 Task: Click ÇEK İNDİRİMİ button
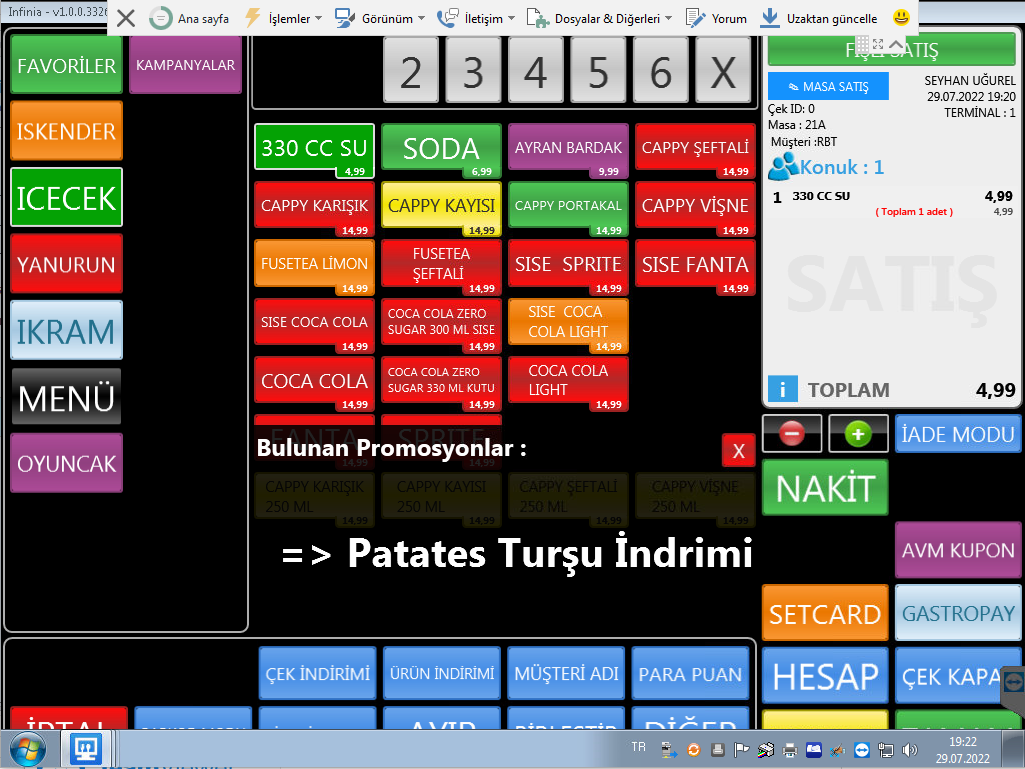(318, 674)
